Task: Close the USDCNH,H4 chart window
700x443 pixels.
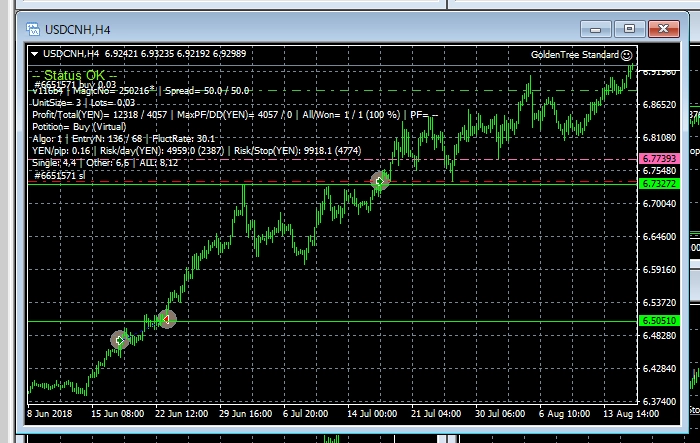Action: pos(663,29)
